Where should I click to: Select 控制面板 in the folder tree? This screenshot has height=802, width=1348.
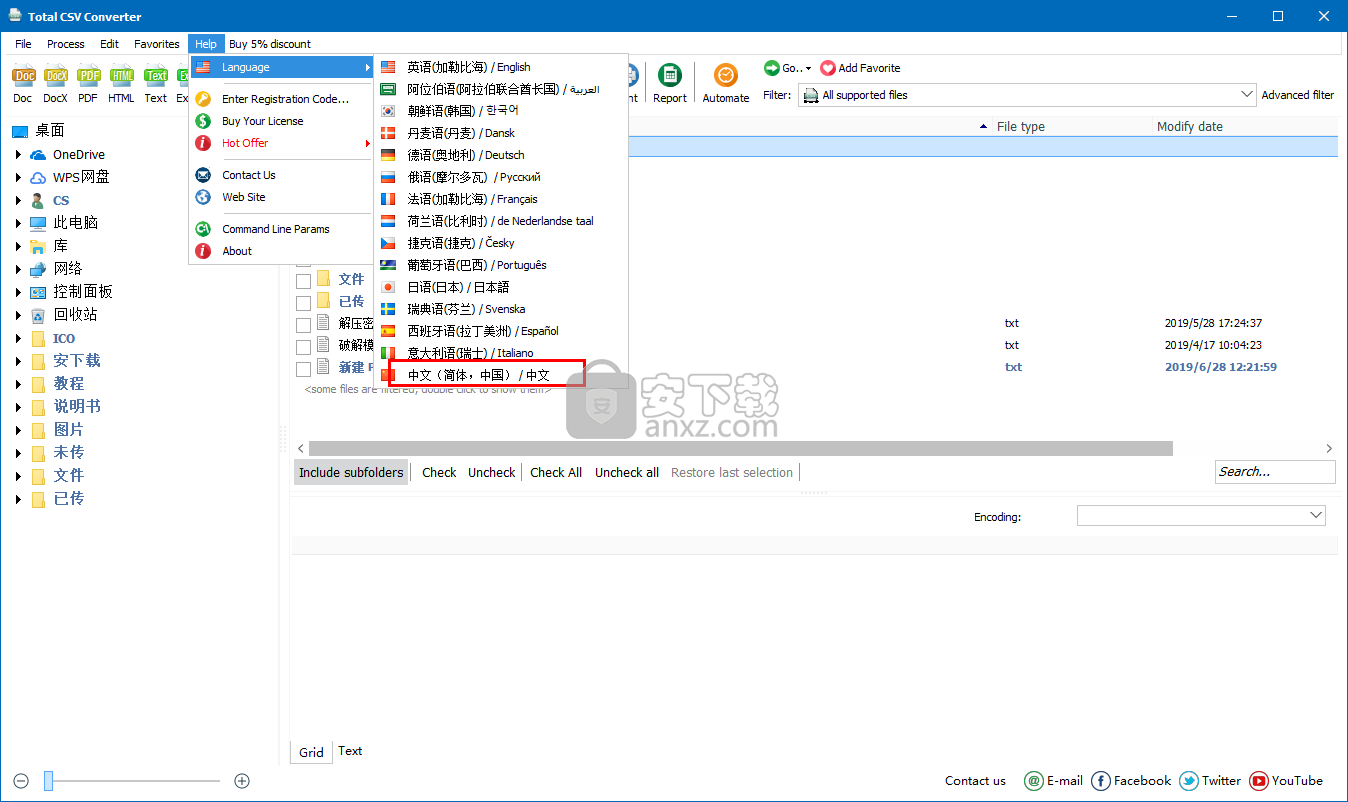pyautogui.click(x=83, y=291)
